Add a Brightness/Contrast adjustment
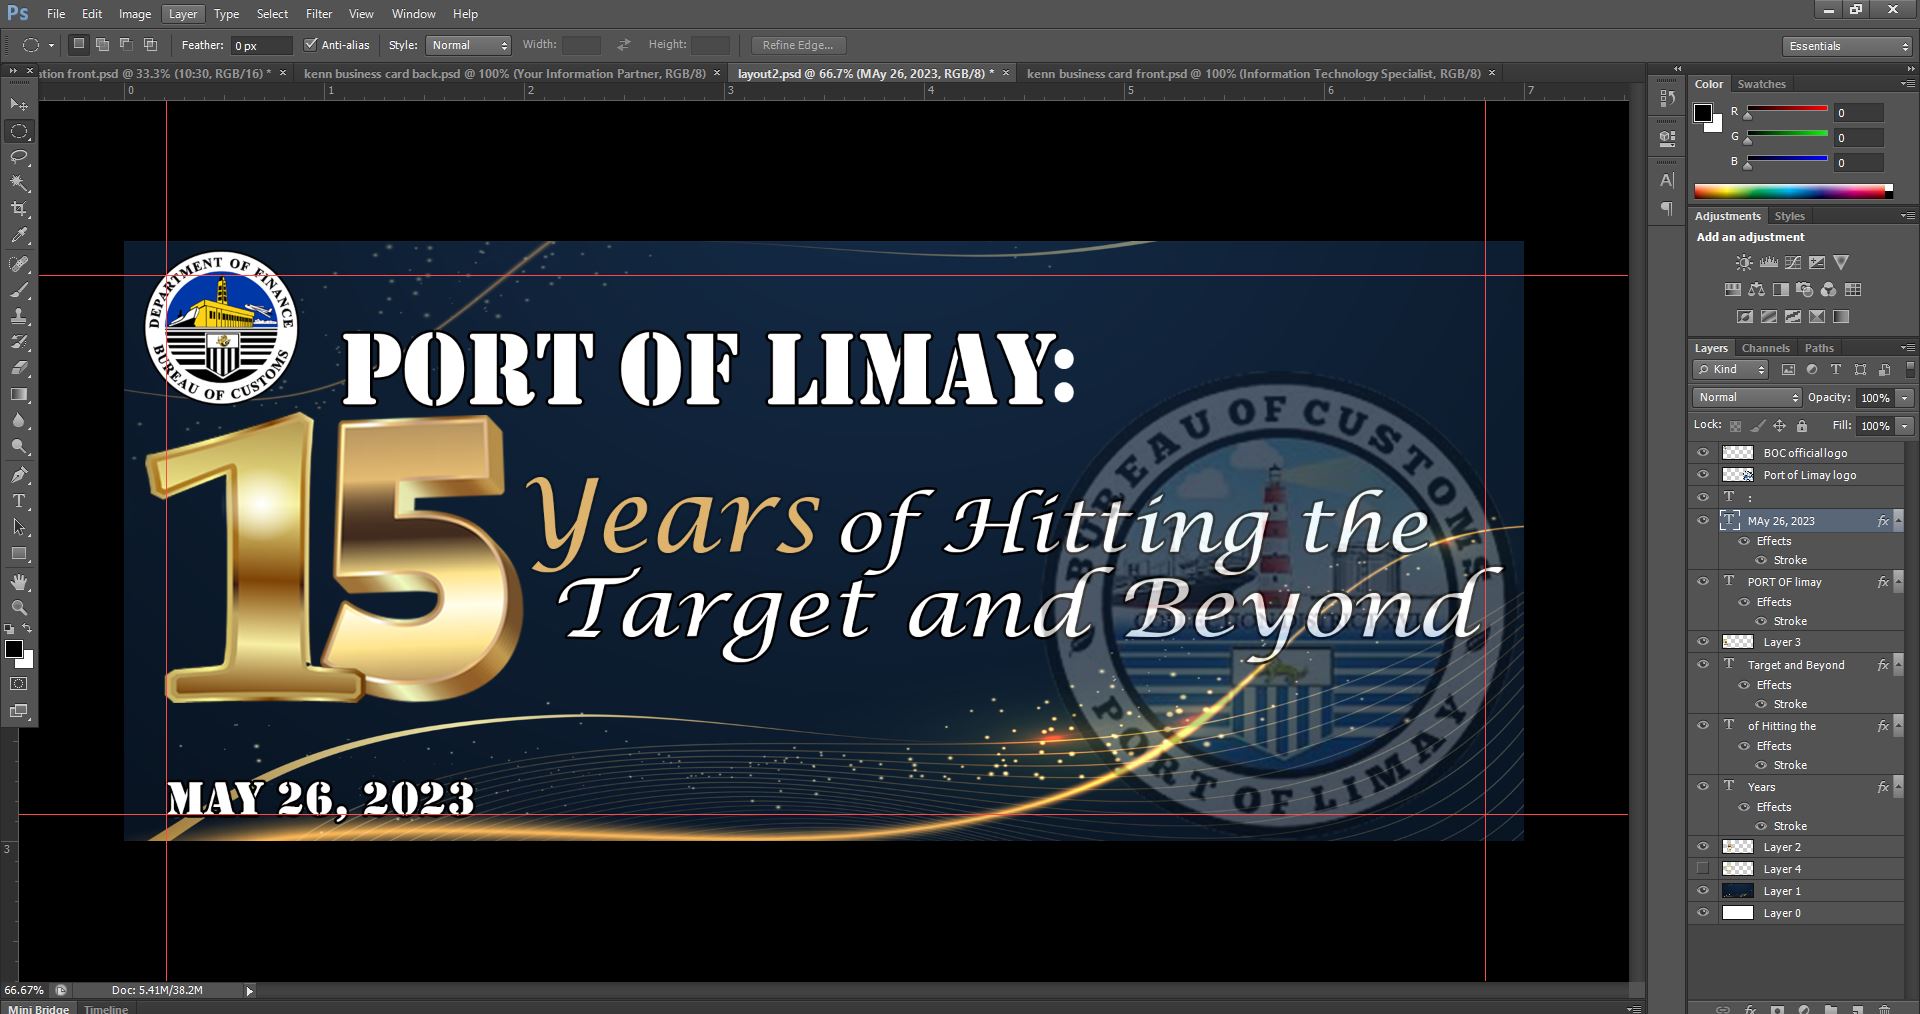 1744,263
